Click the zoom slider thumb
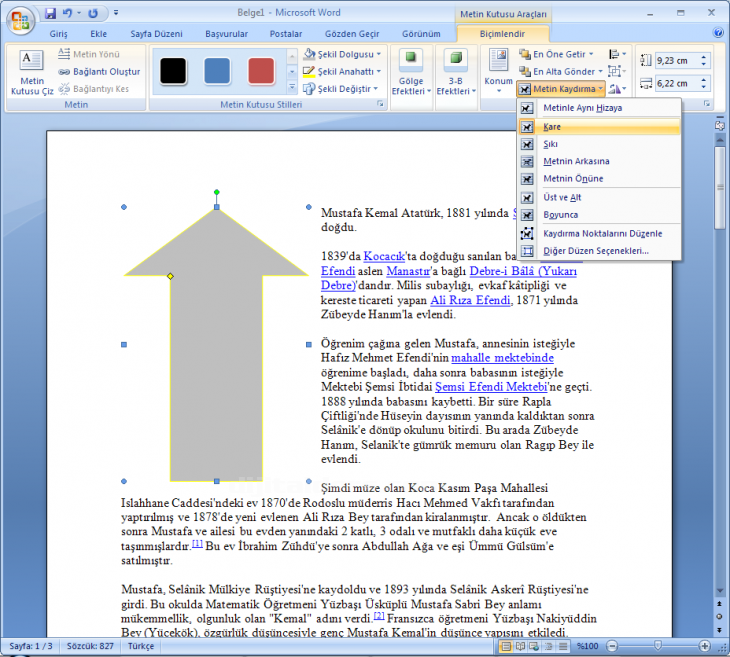 [657, 645]
